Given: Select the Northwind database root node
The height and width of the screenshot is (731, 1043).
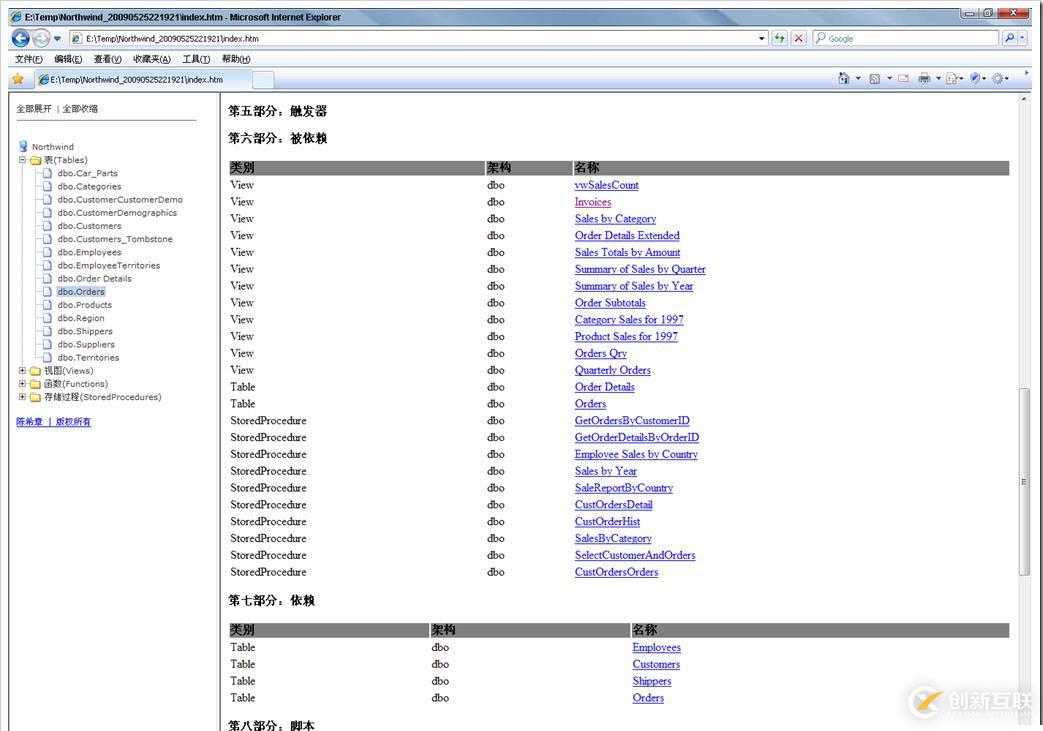Looking at the screenshot, I should [x=53, y=146].
